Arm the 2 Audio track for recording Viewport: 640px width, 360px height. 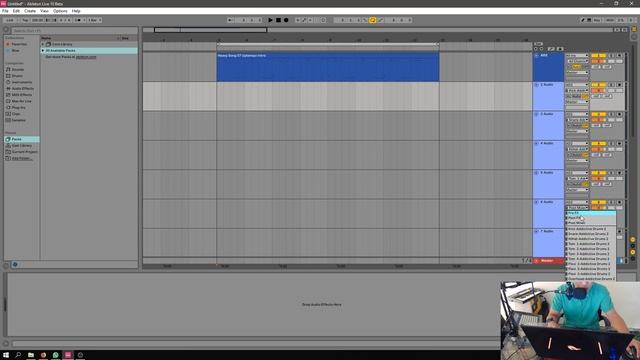pos(619,85)
